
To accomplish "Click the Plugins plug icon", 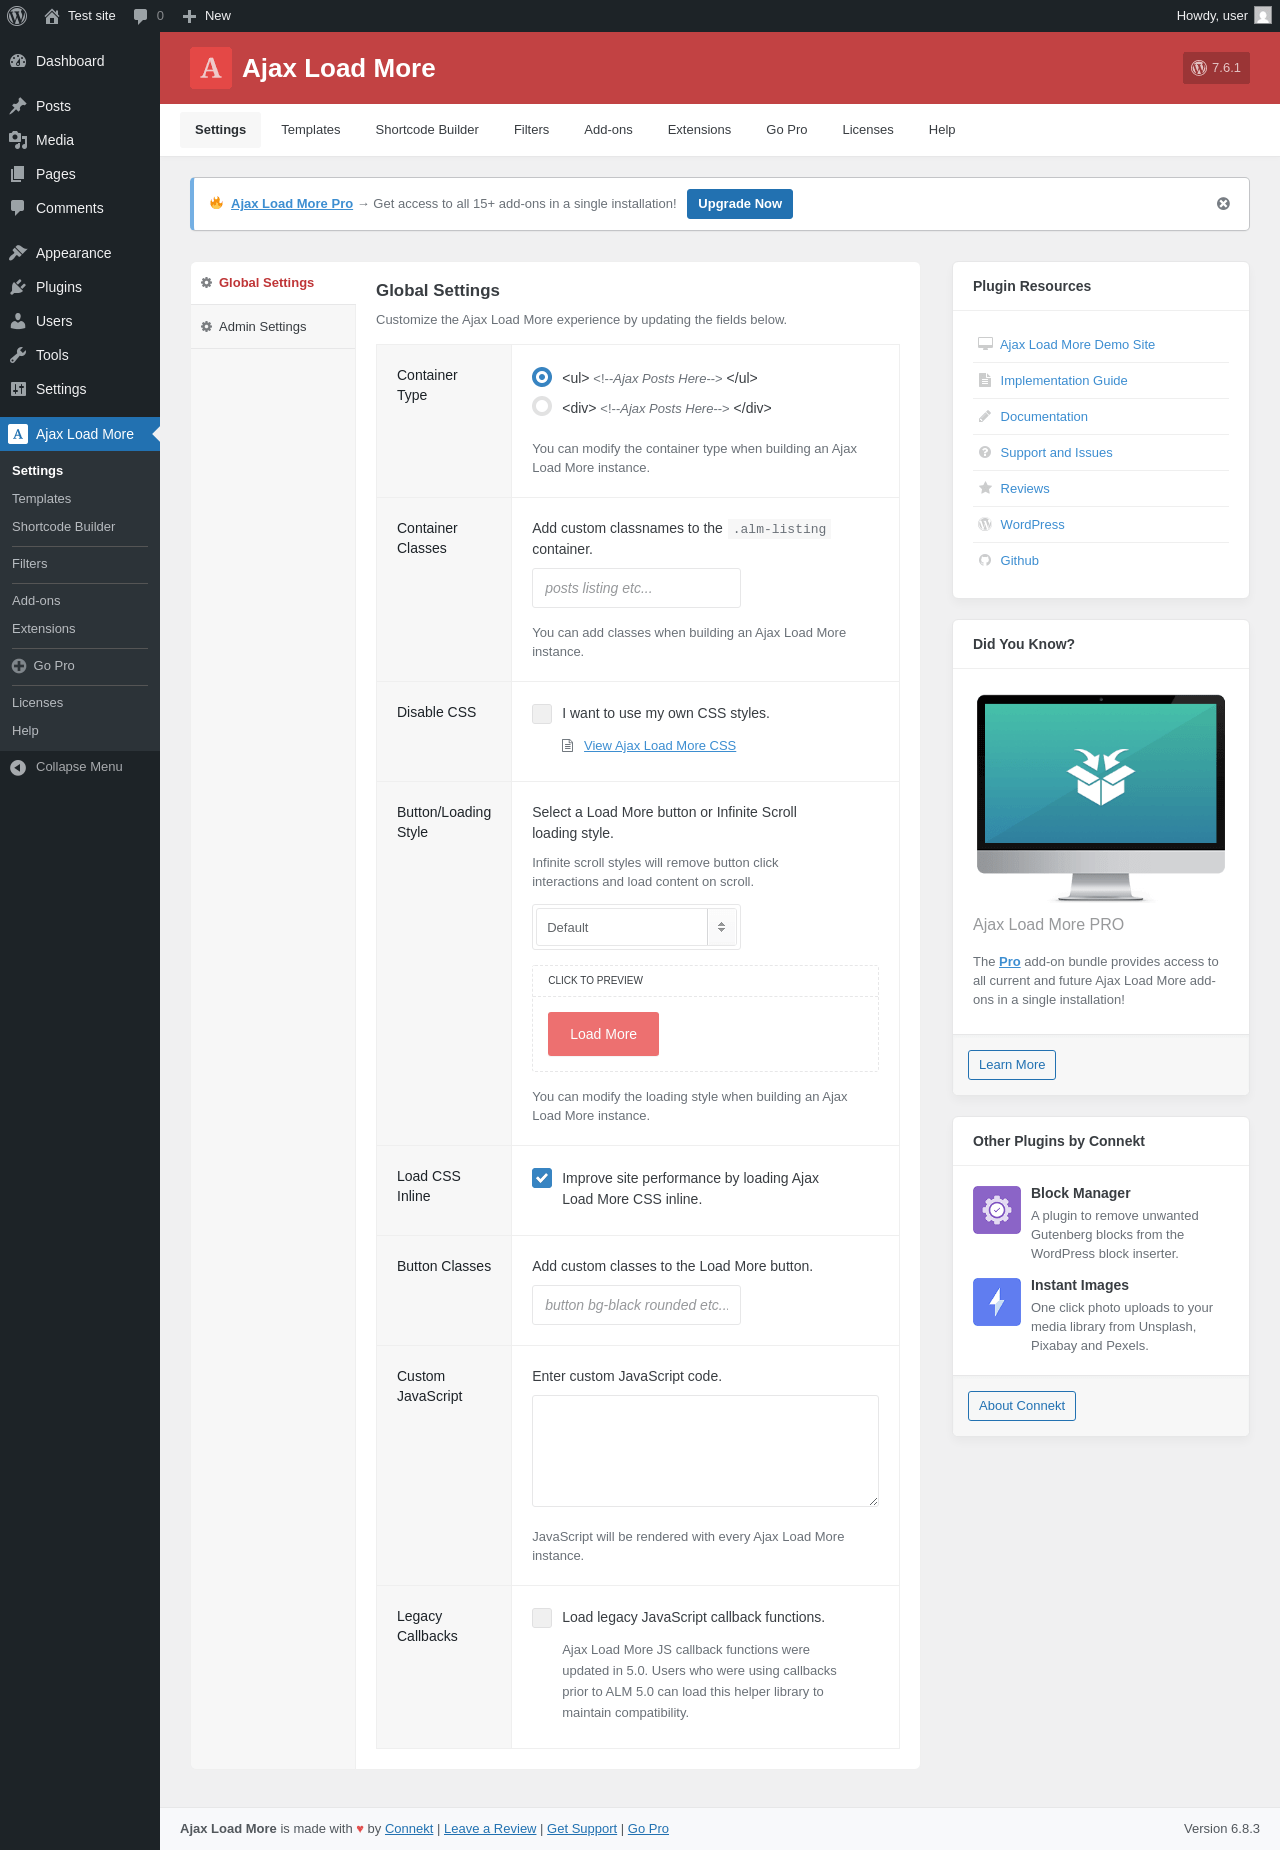I will pos(18,287).
